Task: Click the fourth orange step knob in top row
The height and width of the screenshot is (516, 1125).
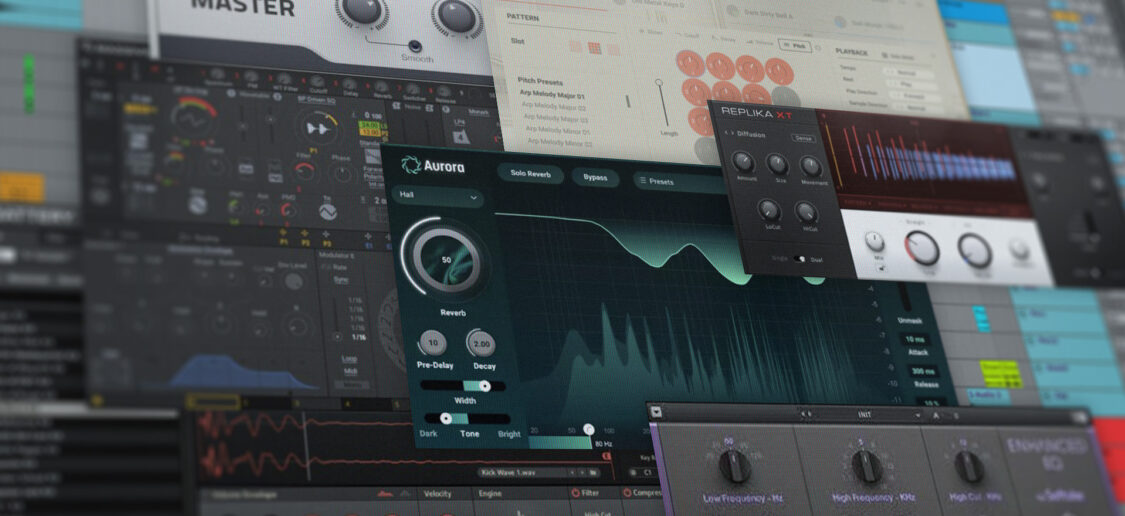Action: click(779, 70)
